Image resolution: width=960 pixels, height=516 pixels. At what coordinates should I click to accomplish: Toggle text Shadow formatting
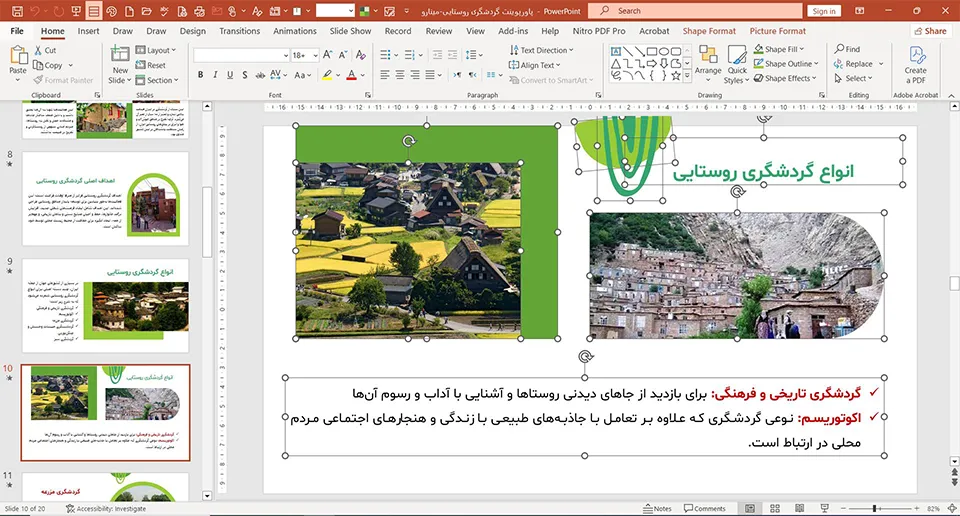pos(244,75)
